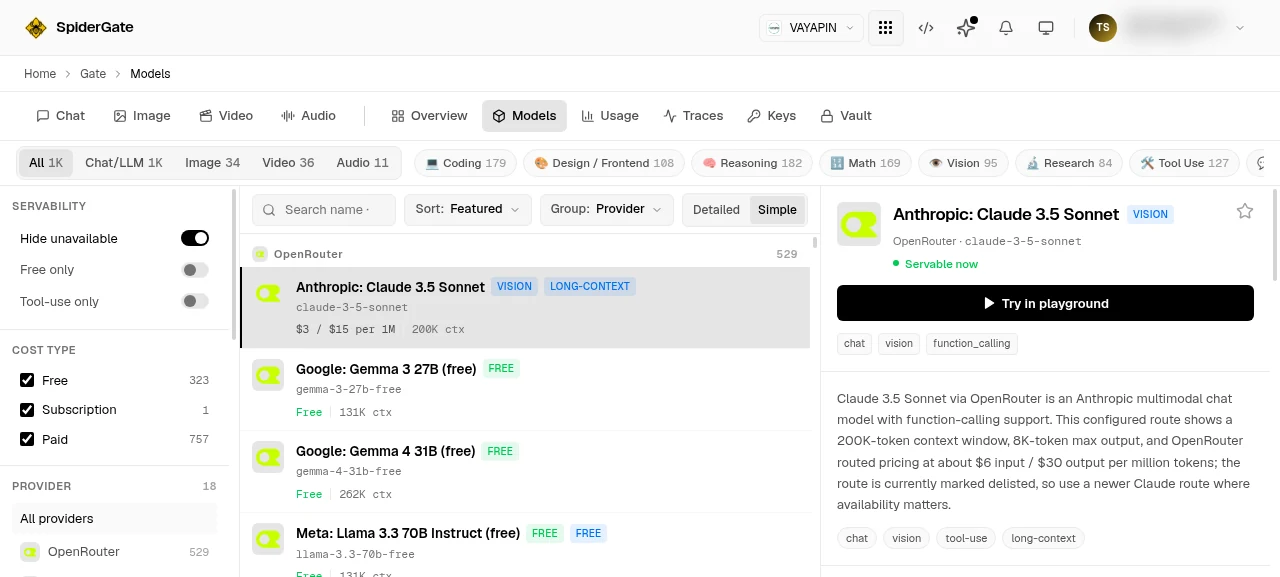Screen dimensions: 1280x577
Task: Filter by Chat/LLM 1K models
Action: tap(124, 163)
